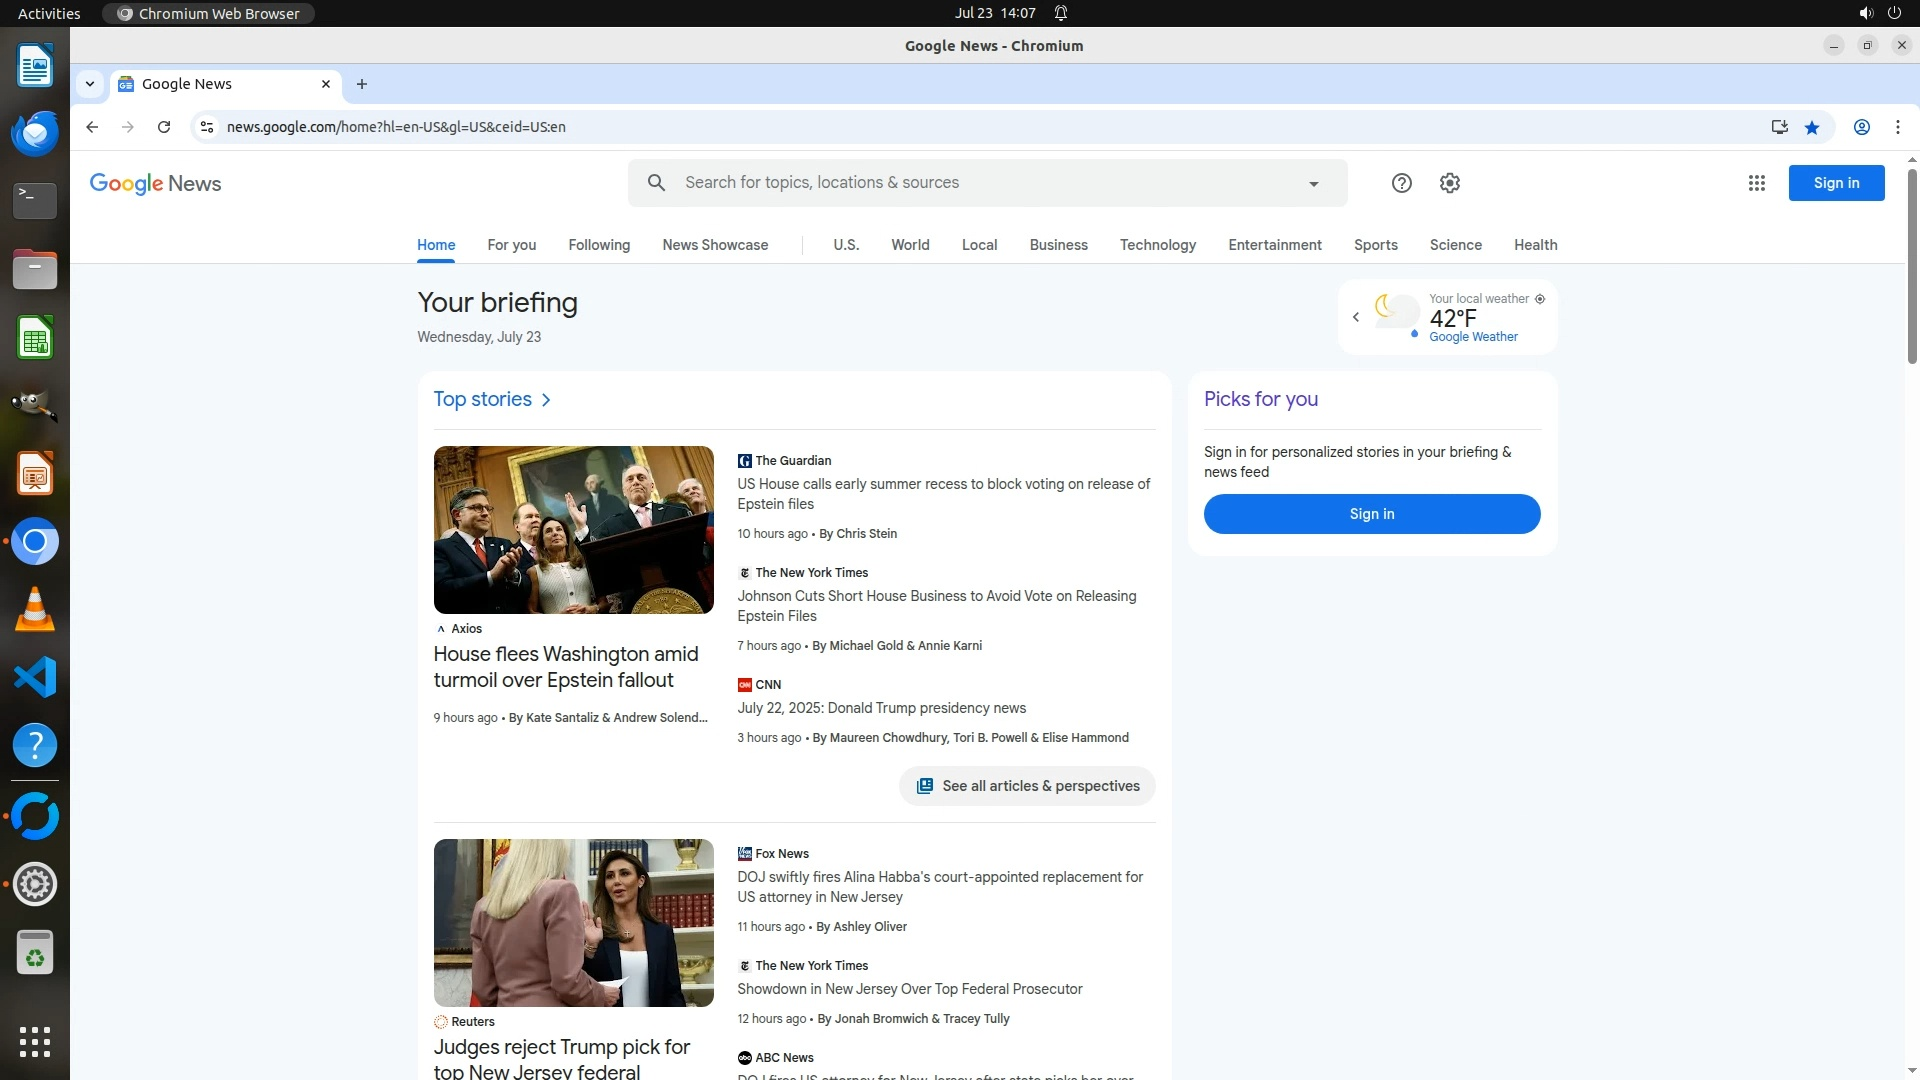Open the Chromium profile icon

click(1862, 127)
